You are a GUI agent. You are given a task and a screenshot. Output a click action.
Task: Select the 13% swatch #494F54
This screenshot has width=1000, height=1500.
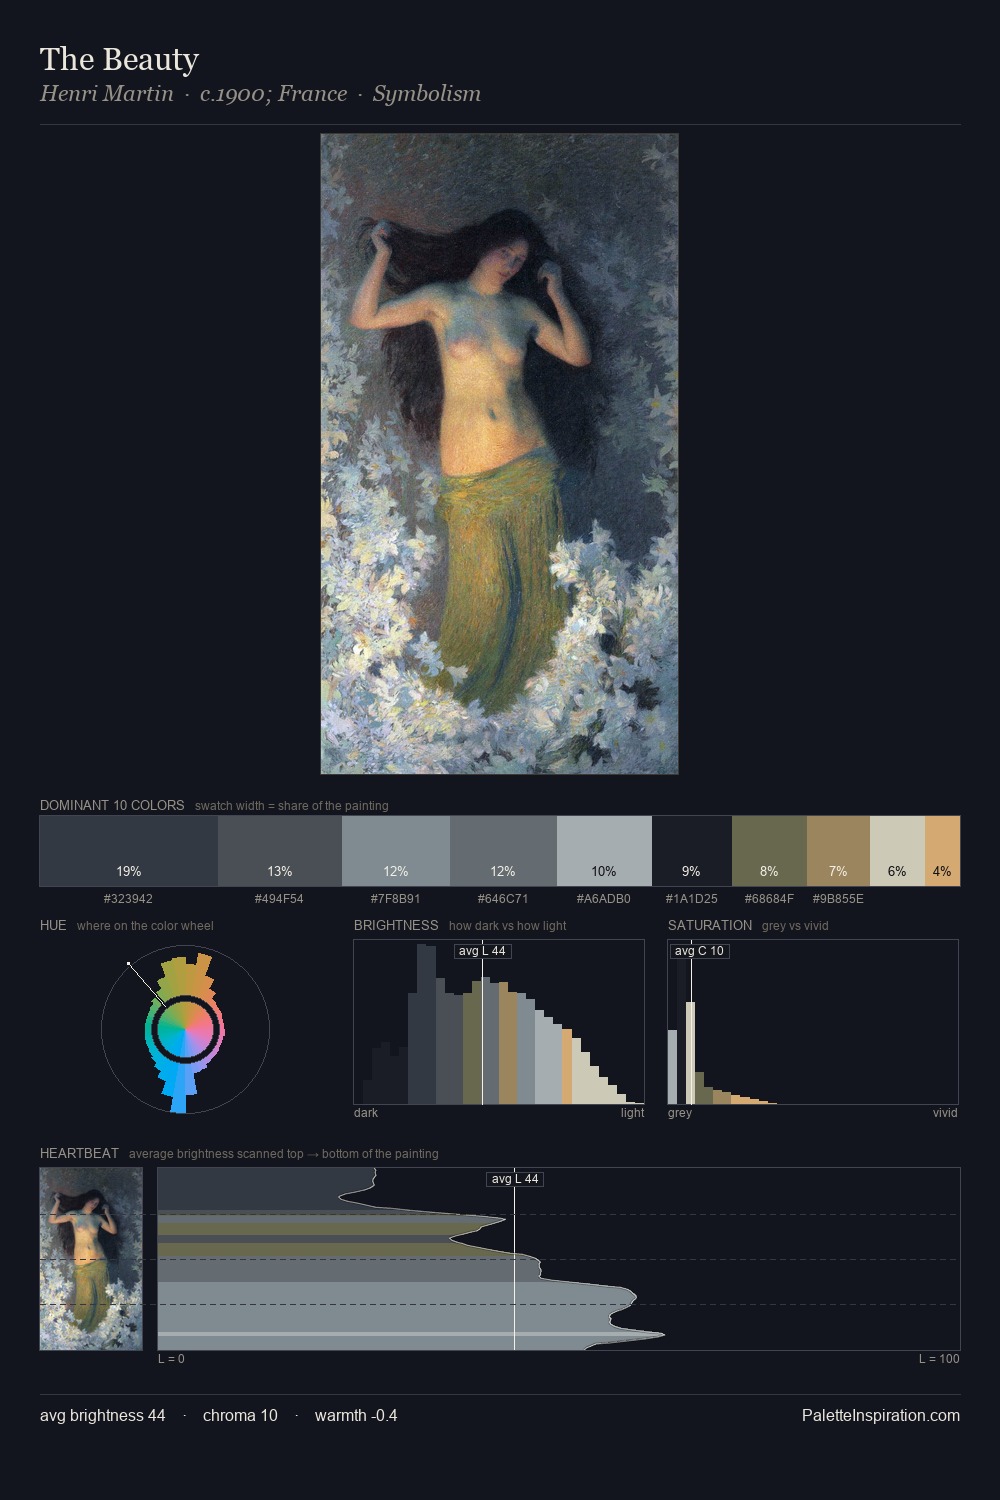click(280, 851)
